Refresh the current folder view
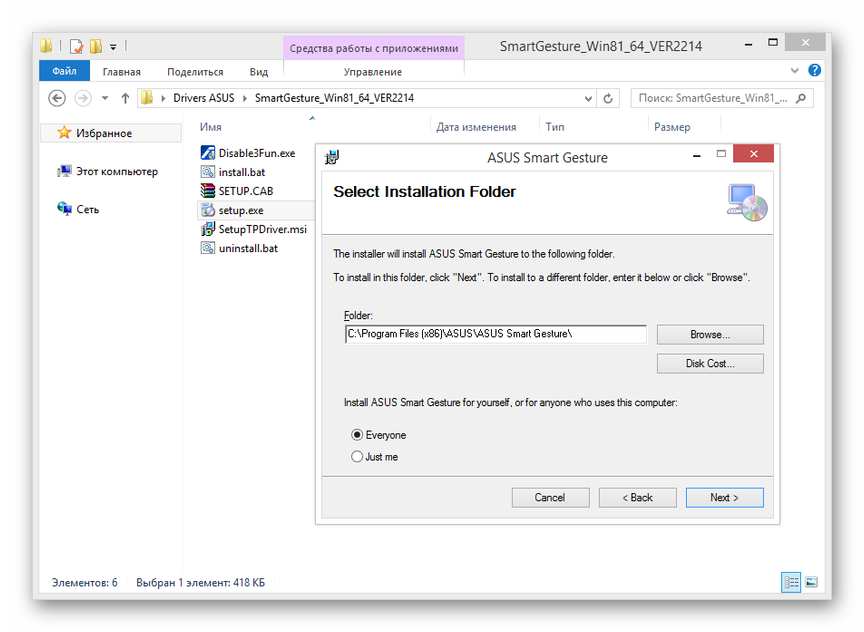This screenshot has height=632, width=864. [609, 99]
